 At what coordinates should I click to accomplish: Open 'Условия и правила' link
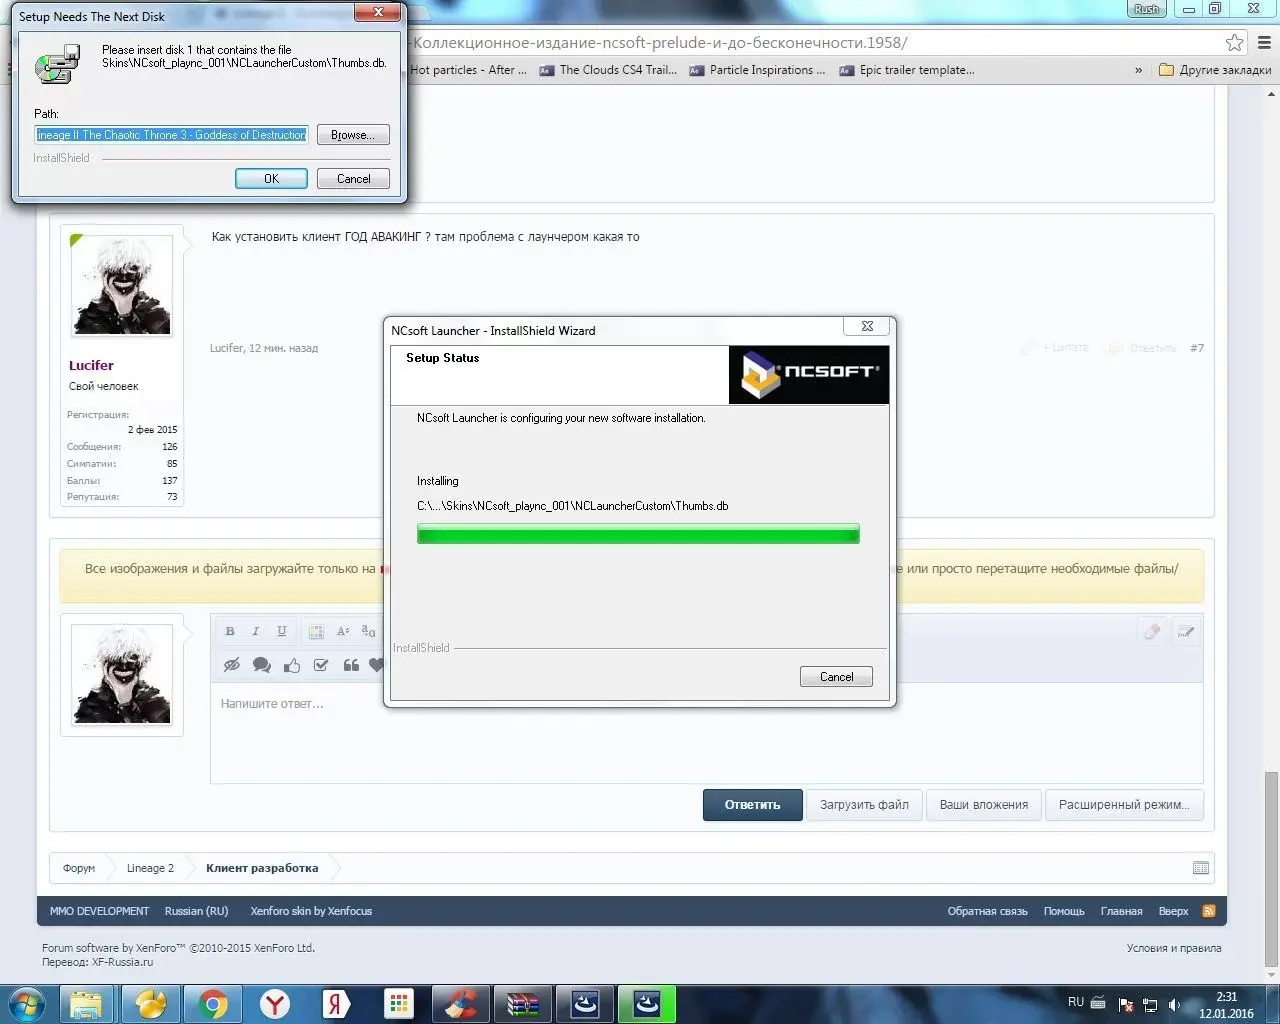click(x=1173, y=948)
